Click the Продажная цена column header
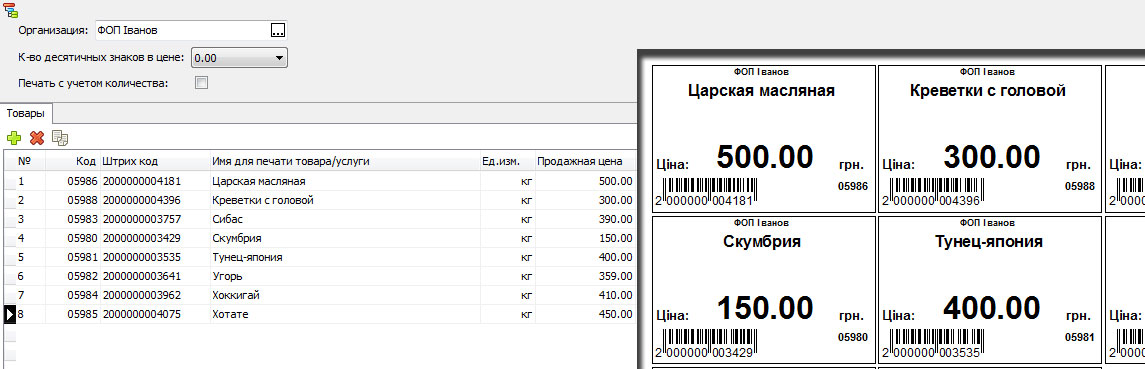1145x369 pixels. point(586,161)
